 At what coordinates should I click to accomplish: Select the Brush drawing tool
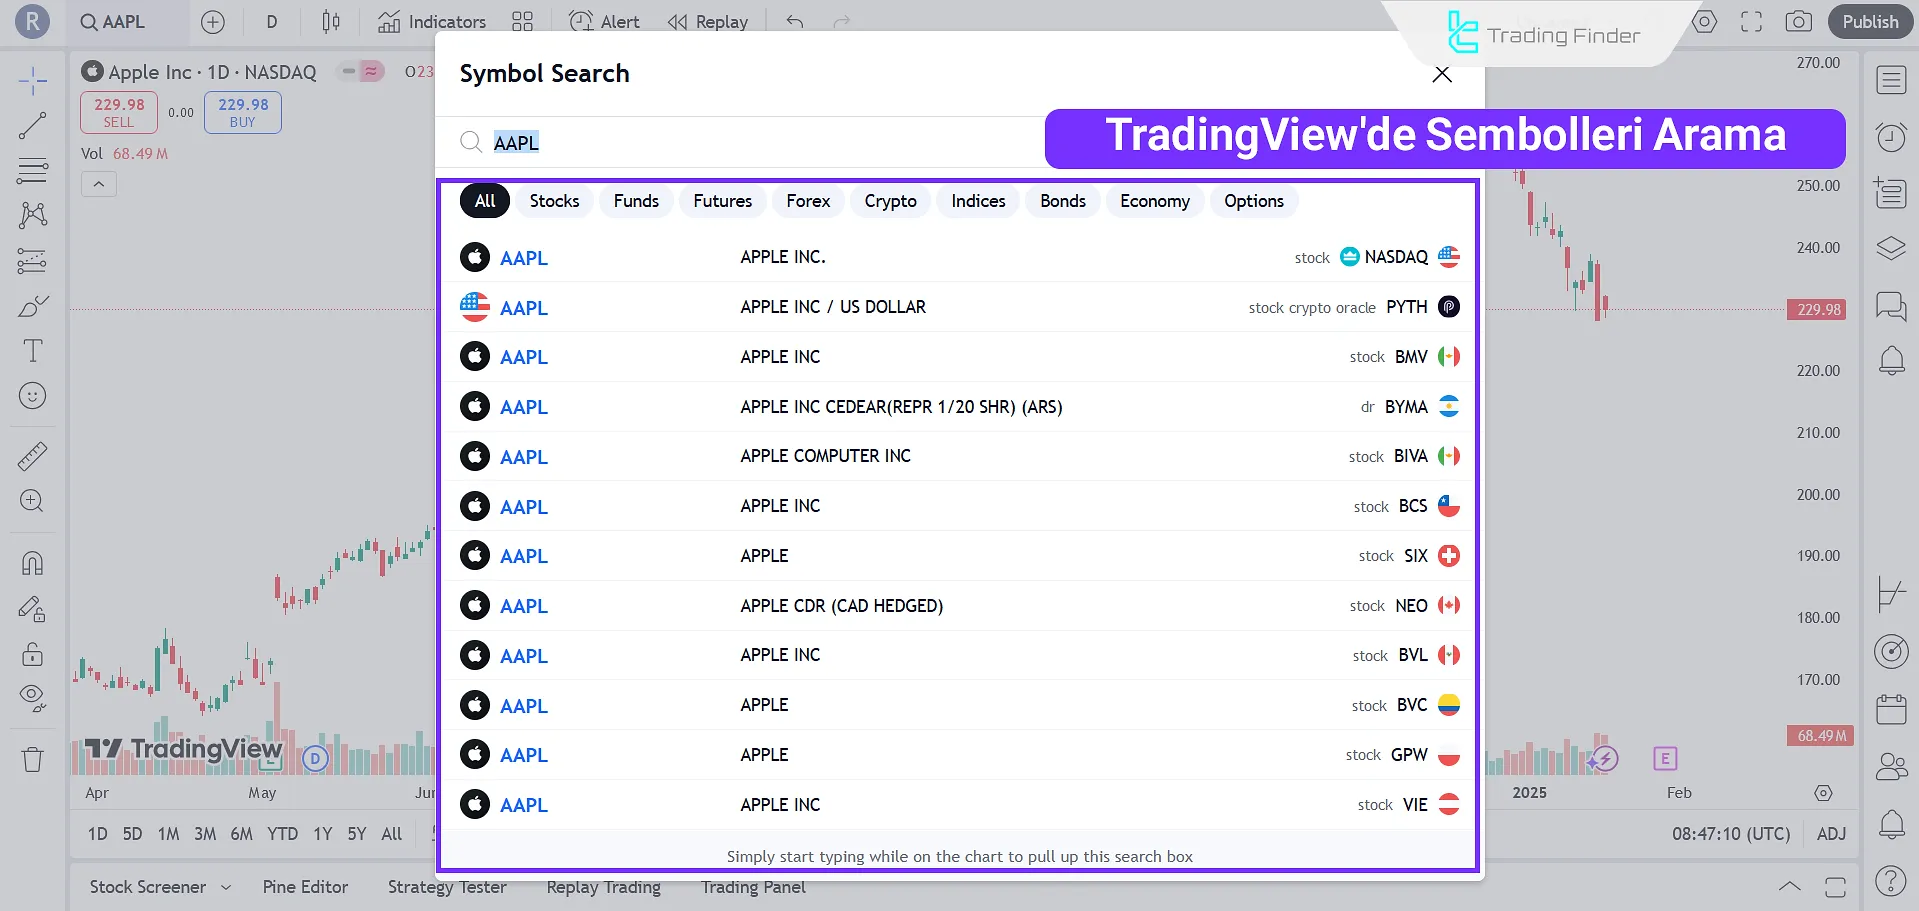pos(33,306)
